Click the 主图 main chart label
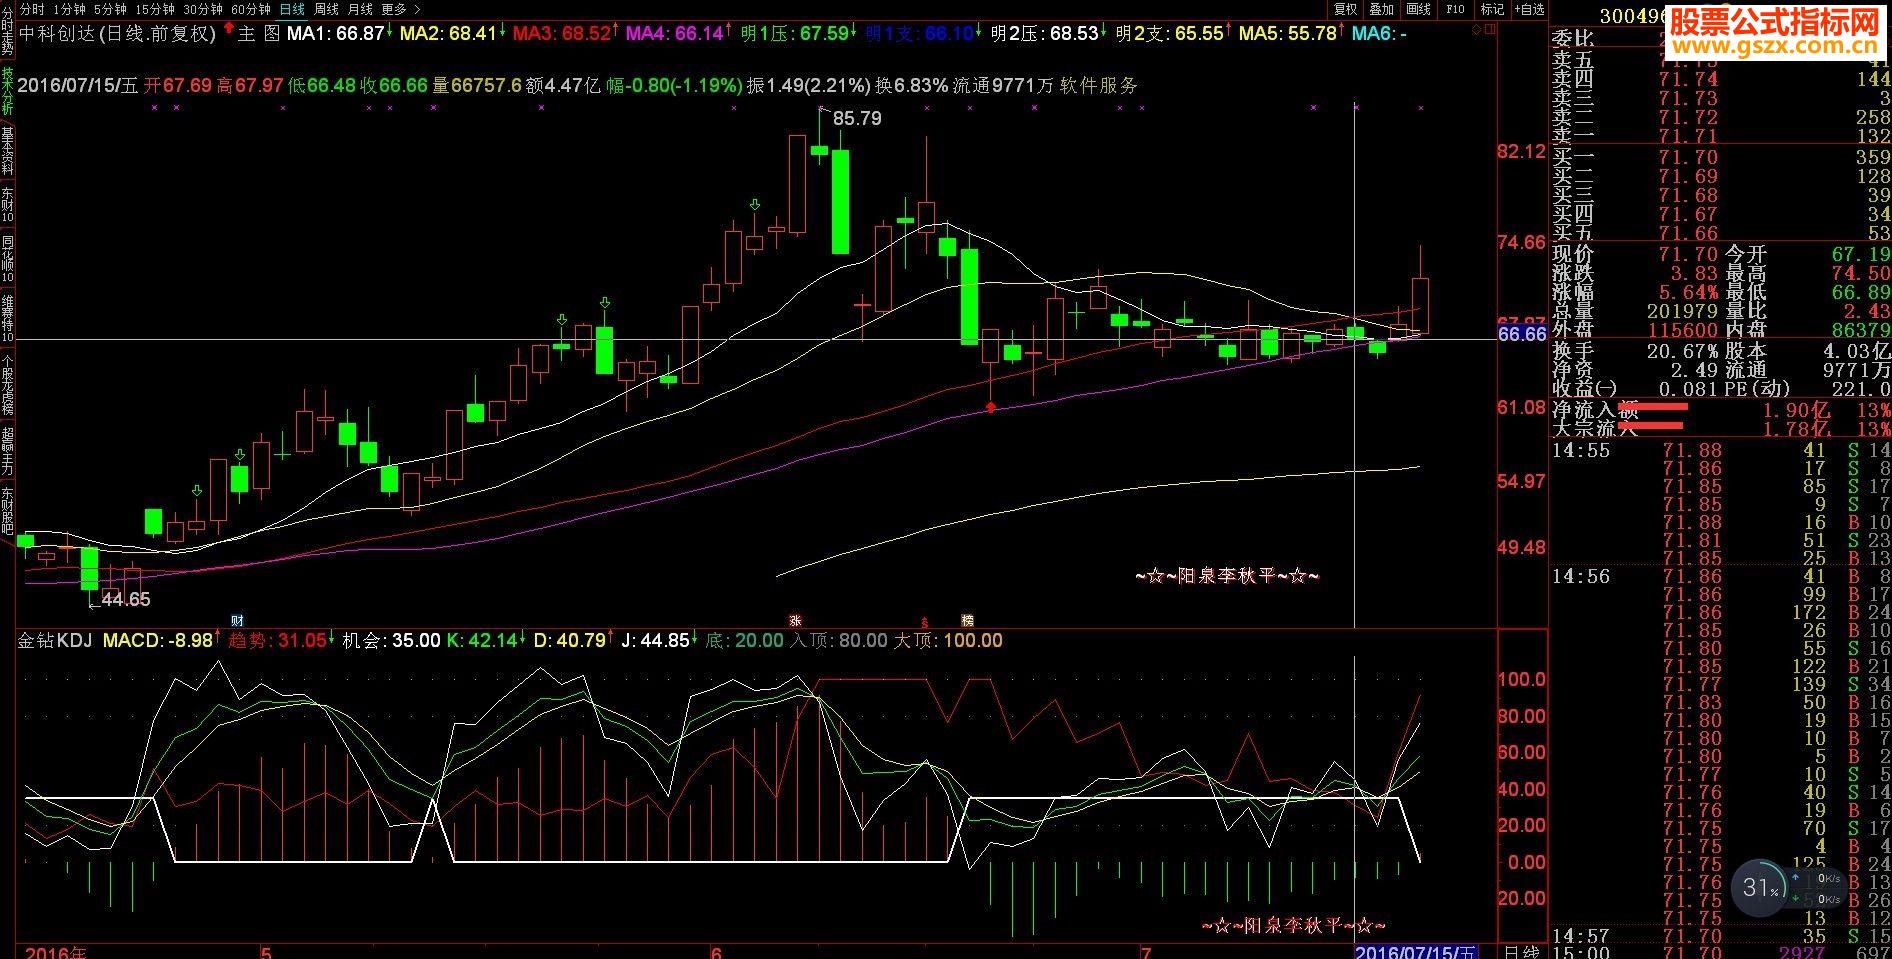1892x959 pixels. [x=260, y=33]
